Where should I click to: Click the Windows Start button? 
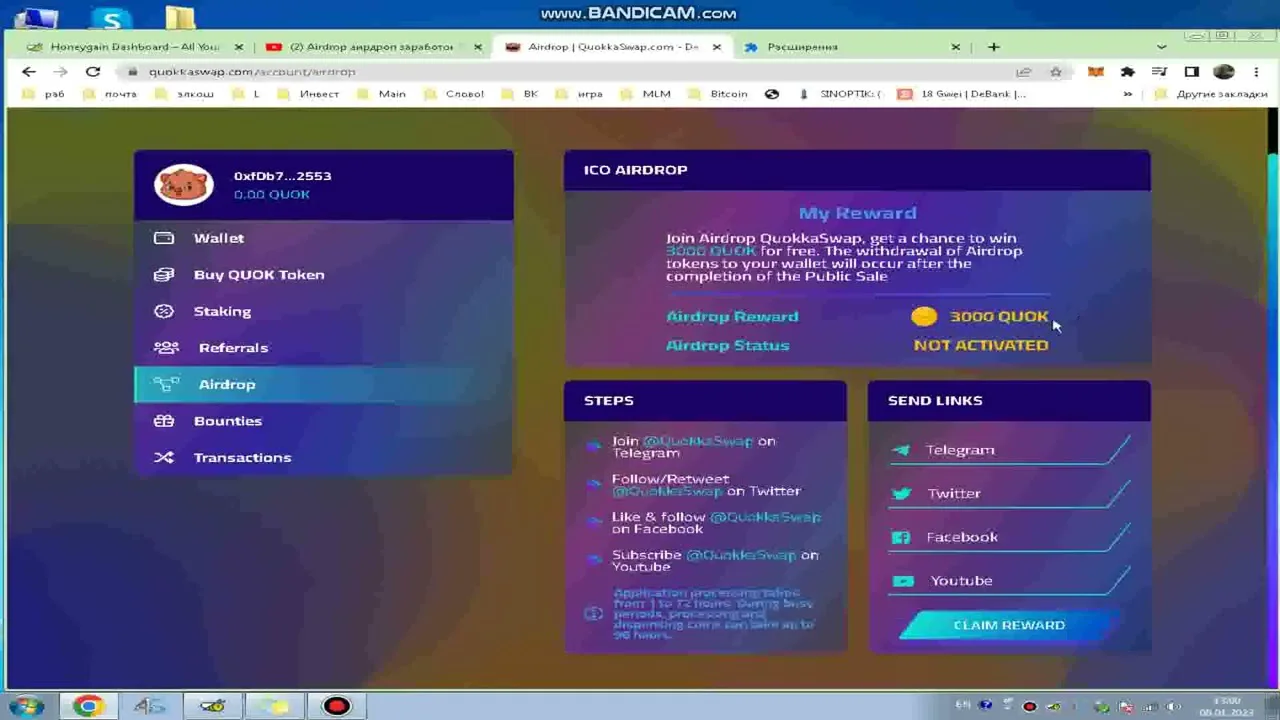point(26,706)
